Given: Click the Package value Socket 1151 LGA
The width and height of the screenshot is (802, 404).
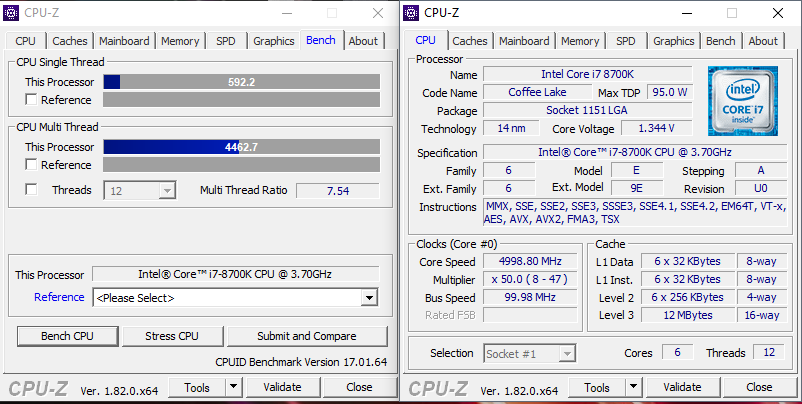Looking at the screenshot, I should [x=588, y=110].
